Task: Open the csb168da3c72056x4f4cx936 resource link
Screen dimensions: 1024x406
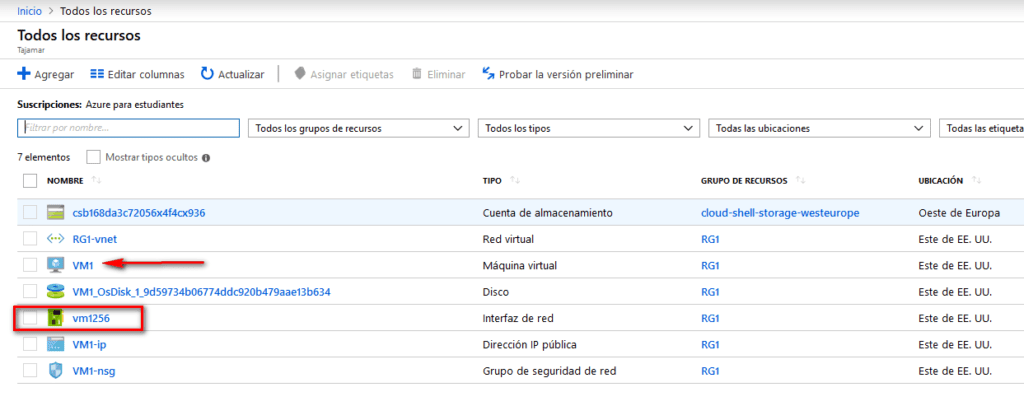Action: (x=140, y=213)
